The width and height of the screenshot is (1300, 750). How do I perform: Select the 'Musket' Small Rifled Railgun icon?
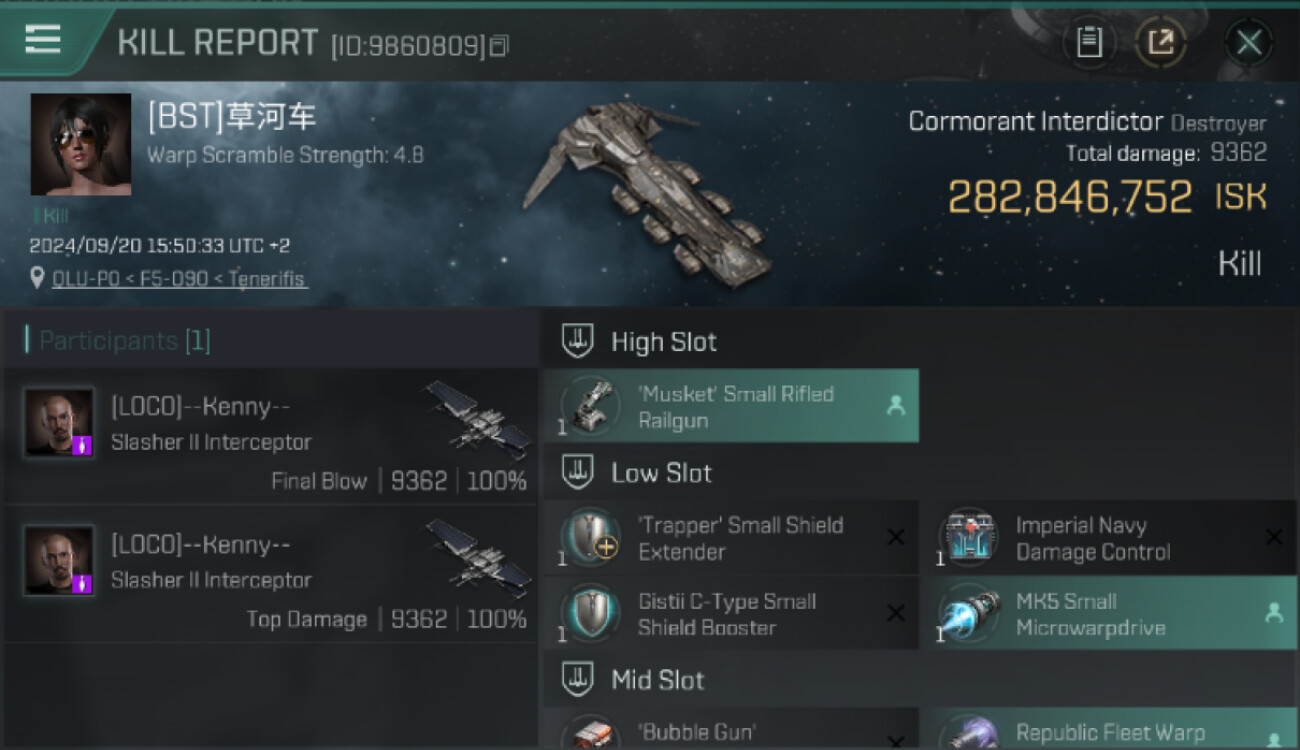click(x=589, y=406)
